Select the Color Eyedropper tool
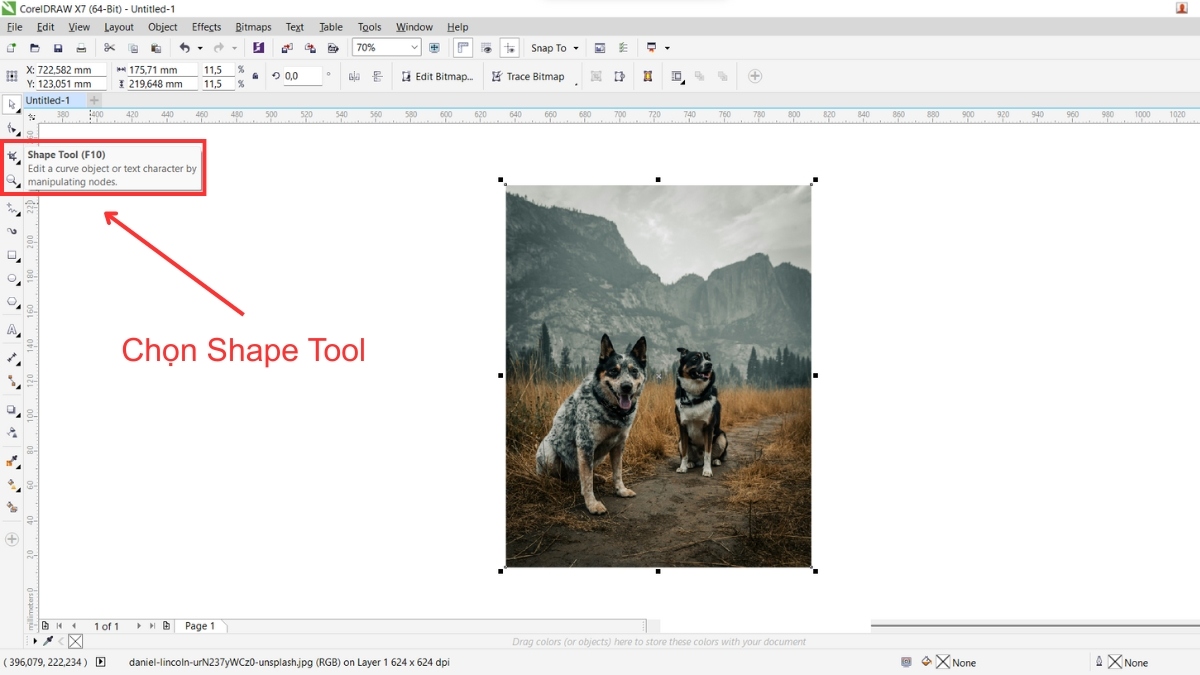Viewport: 1200px width, 675px height. (12, 461)
